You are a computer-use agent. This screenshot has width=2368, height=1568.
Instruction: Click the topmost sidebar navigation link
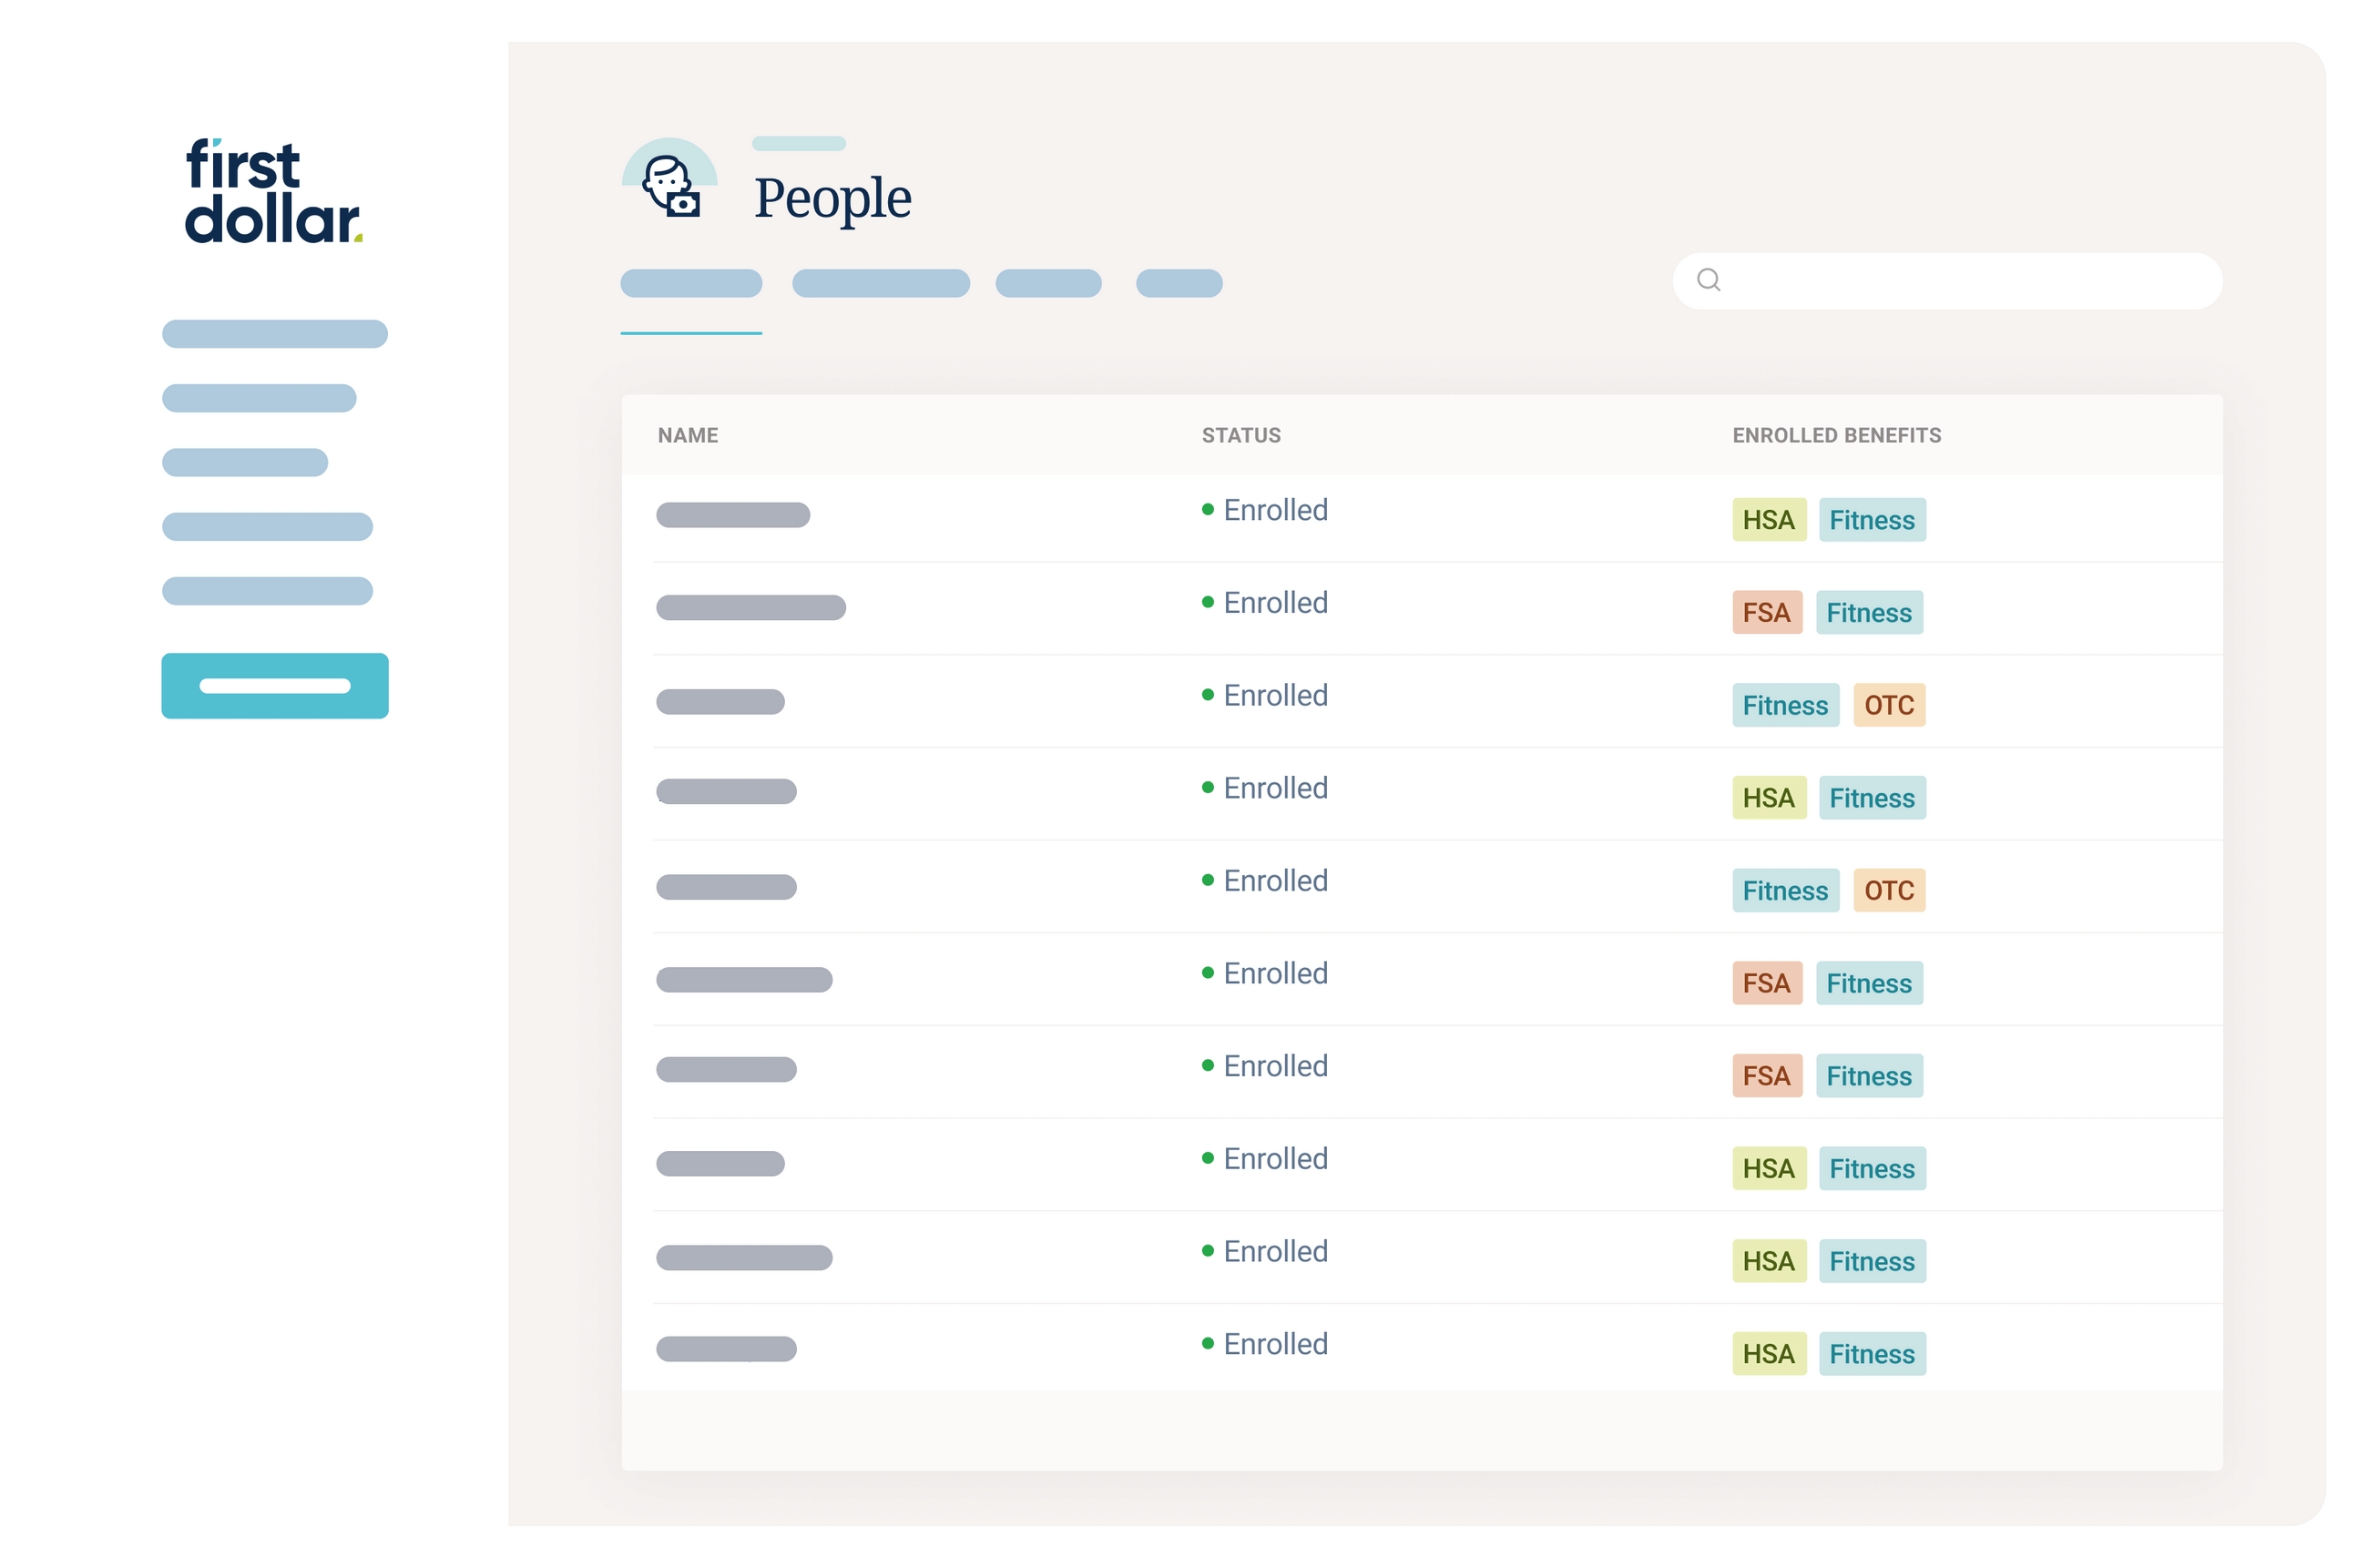coord(274,334)
